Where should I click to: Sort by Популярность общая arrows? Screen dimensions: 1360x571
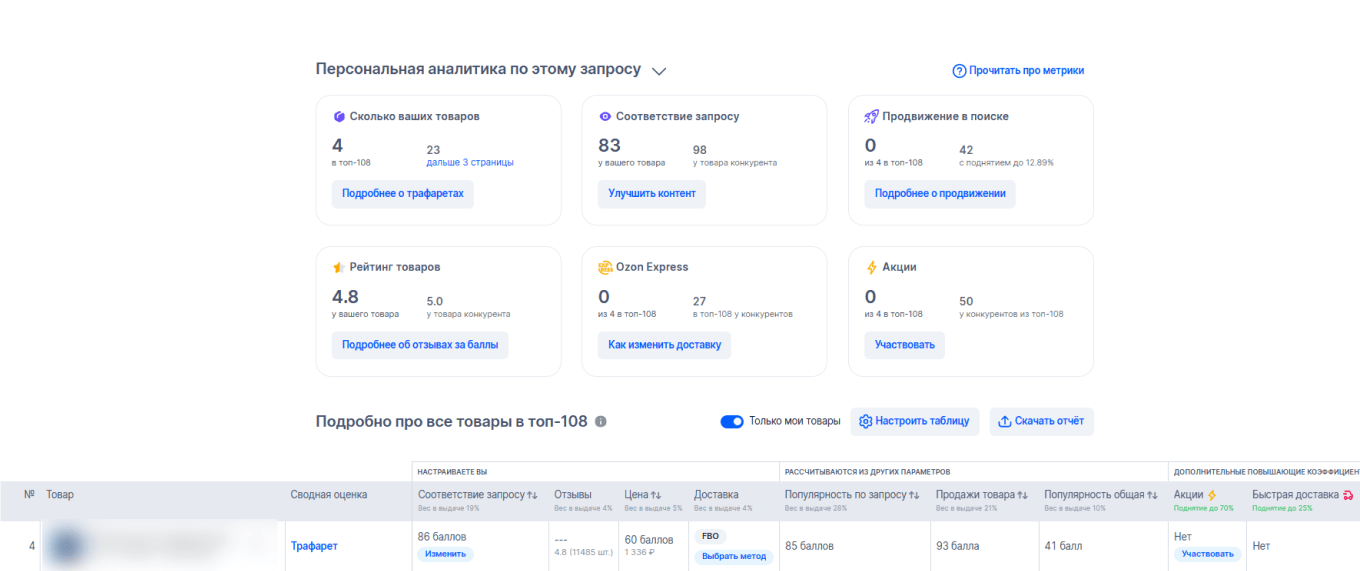[x=1153, y=495]
